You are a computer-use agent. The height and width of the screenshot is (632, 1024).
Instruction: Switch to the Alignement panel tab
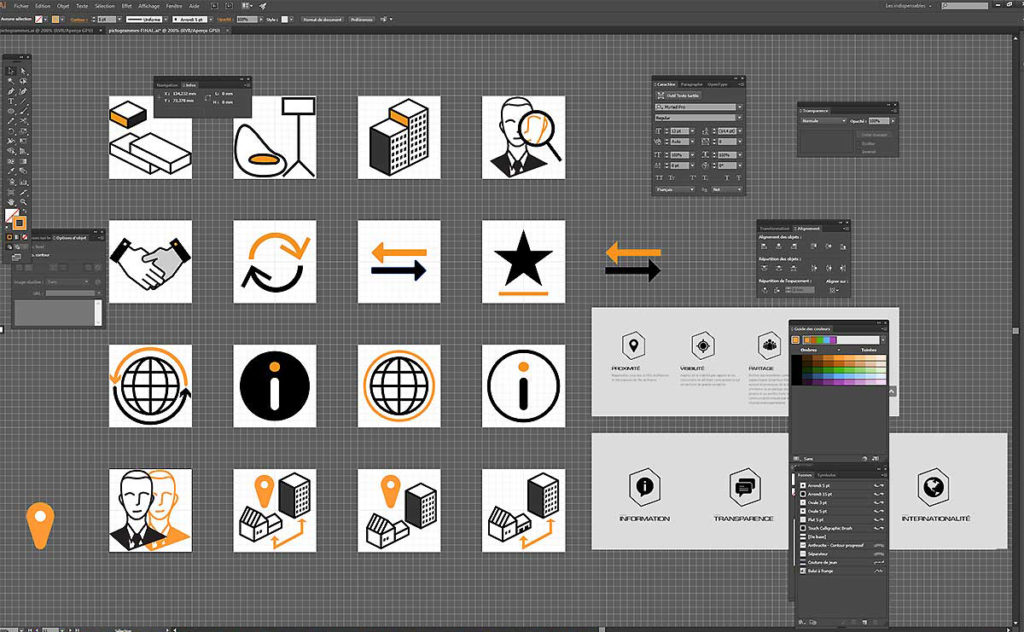[808, 229]
